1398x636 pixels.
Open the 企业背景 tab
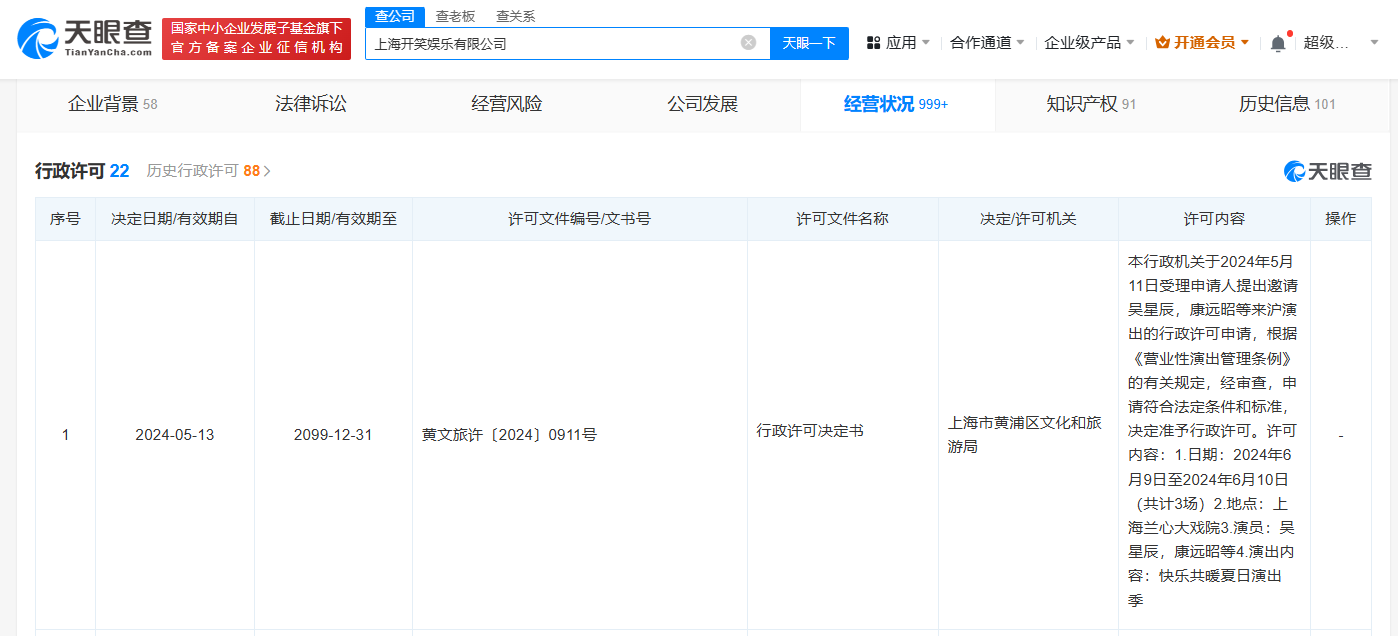113,104
